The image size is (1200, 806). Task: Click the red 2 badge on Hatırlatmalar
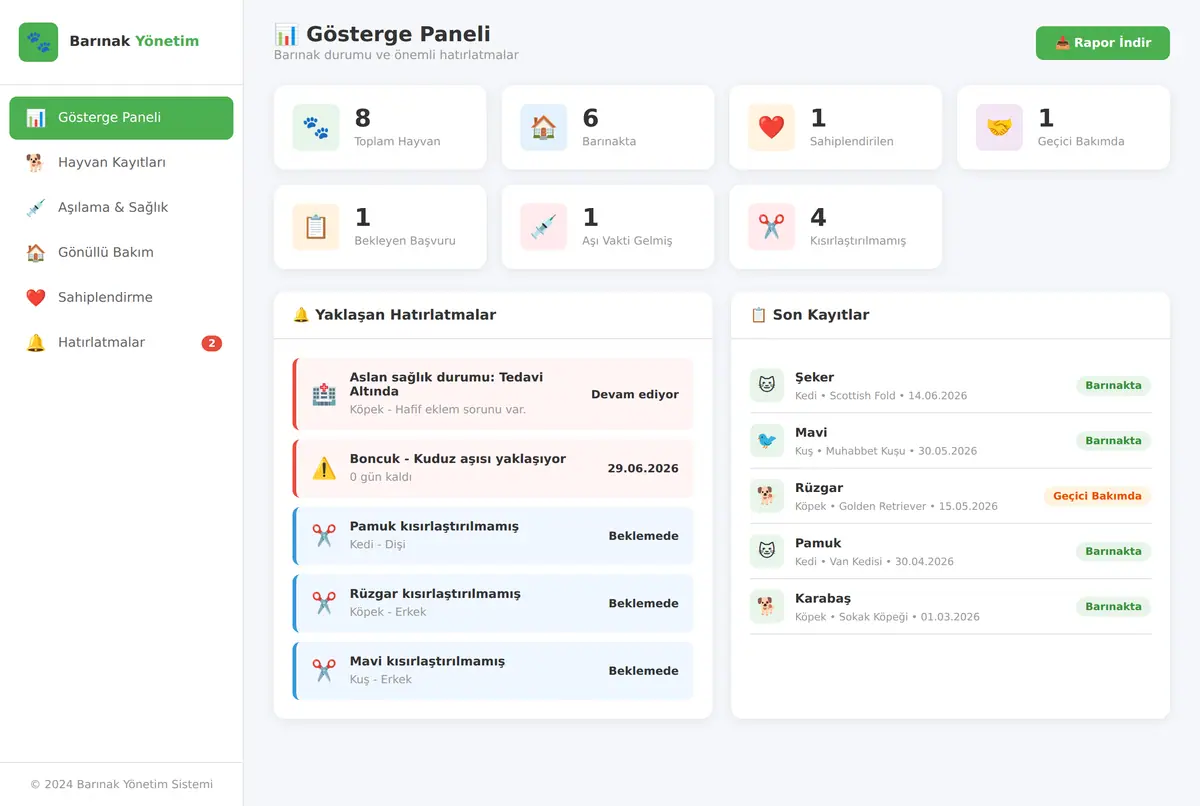pyautogui.click(x=211, y=343)
